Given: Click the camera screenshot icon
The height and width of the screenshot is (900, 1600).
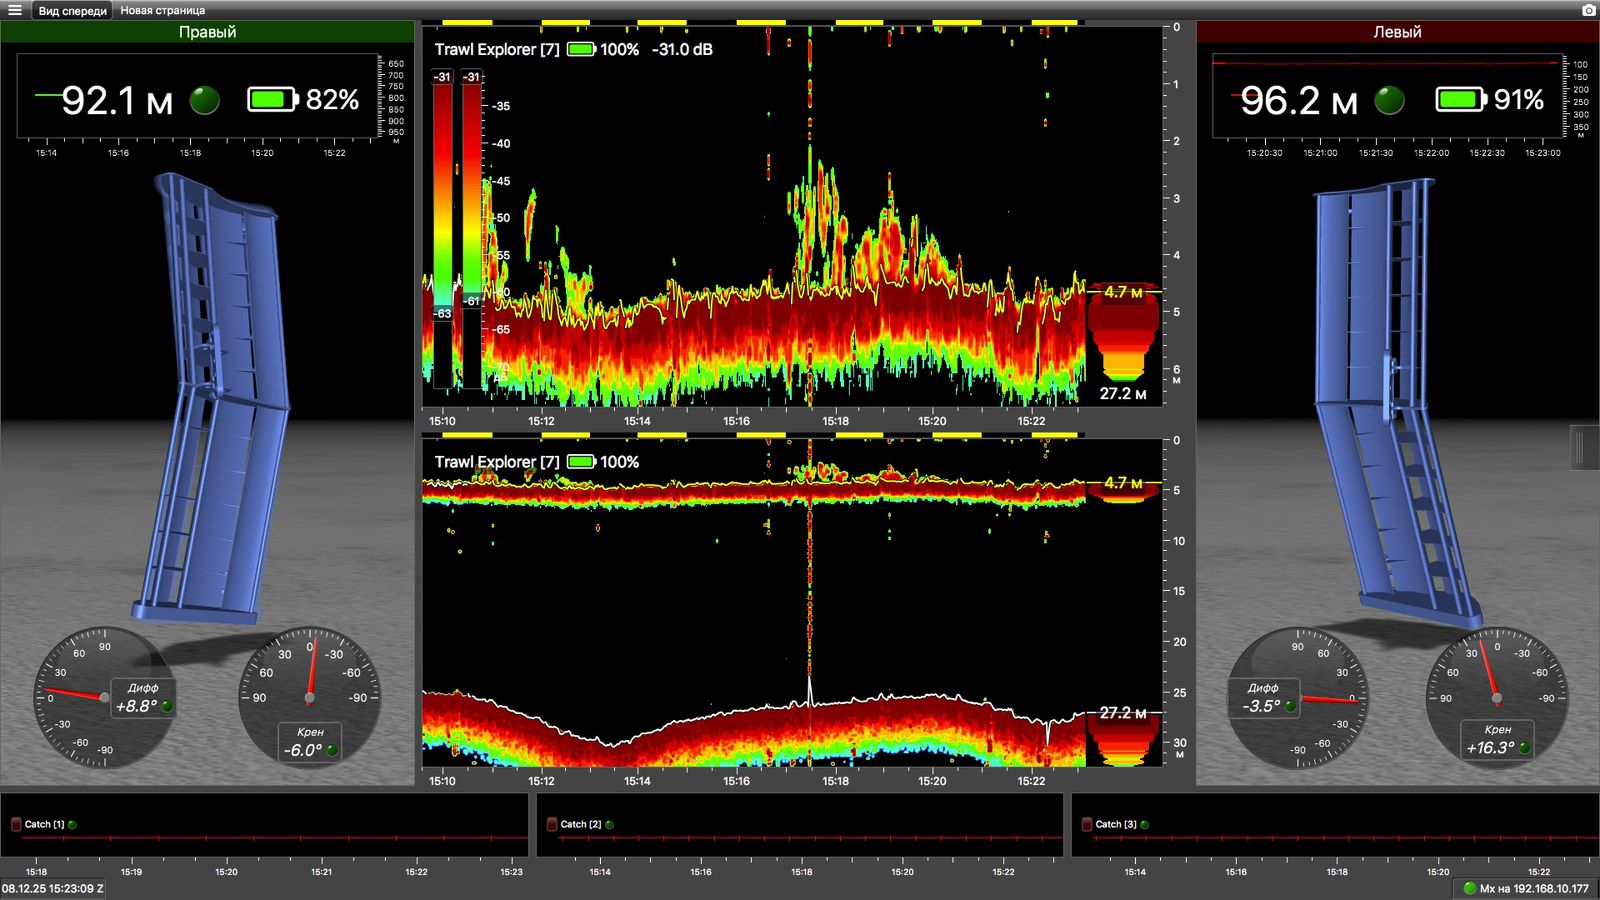Looking at the screenshot, I should point(1588,10).
